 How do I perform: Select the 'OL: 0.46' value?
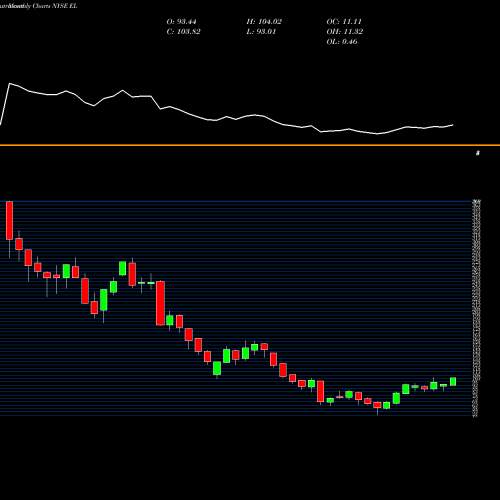click(342, 42)
